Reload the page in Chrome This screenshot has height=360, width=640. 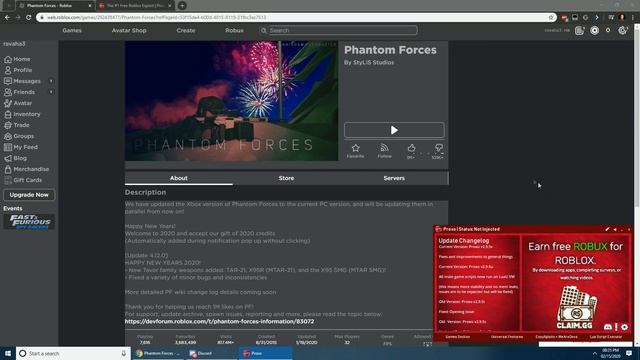coord(29,18)
